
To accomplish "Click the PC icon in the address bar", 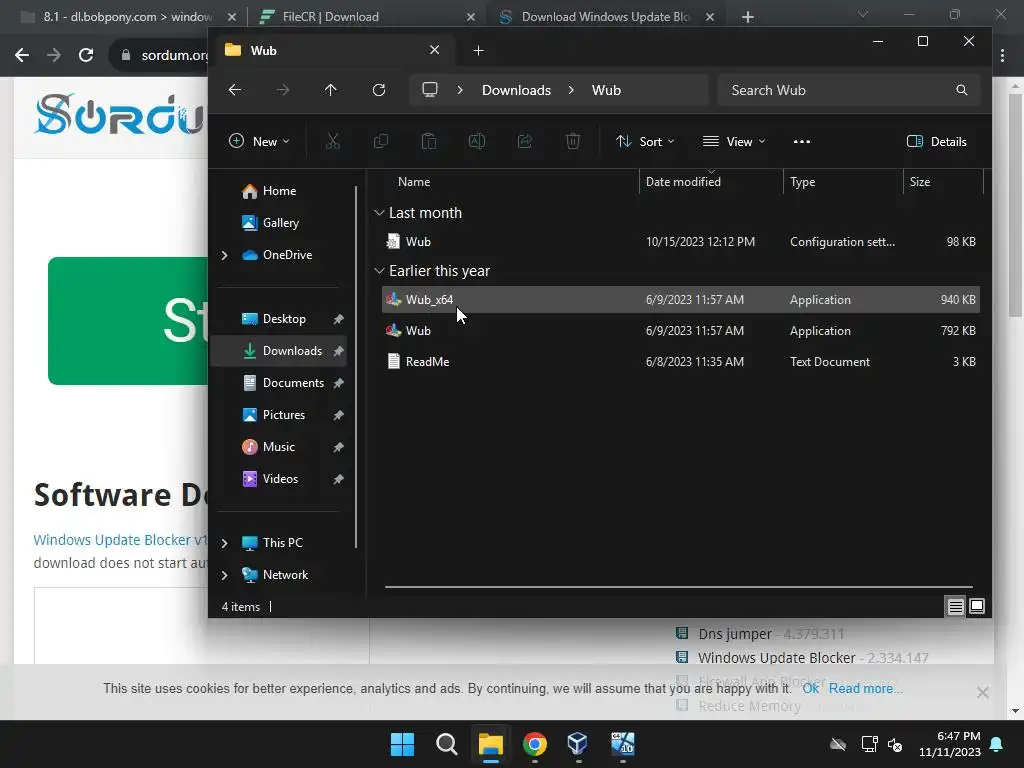I will pyautogui.click(x=430, y=90).
